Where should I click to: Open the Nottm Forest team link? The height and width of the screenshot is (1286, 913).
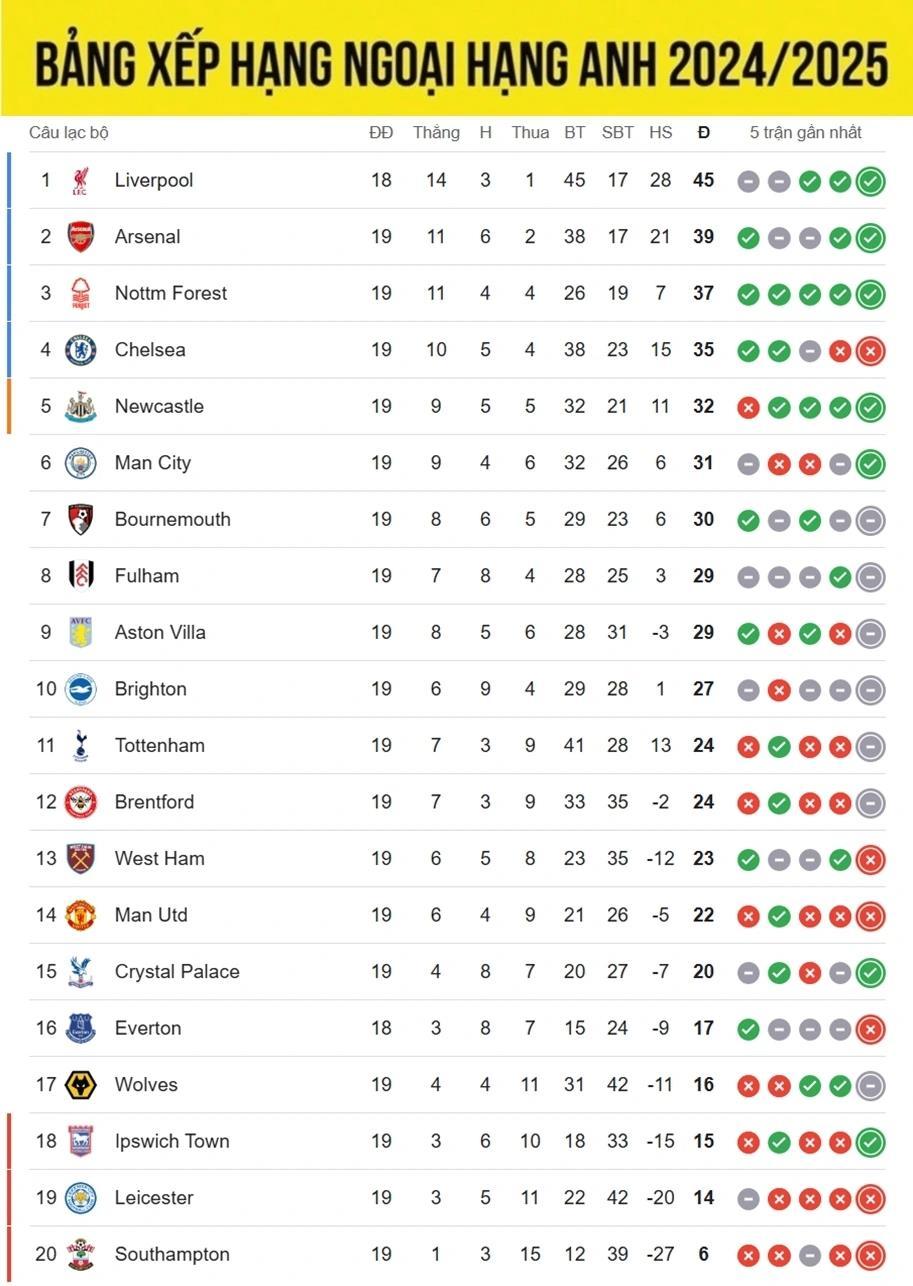click(170, 293)
